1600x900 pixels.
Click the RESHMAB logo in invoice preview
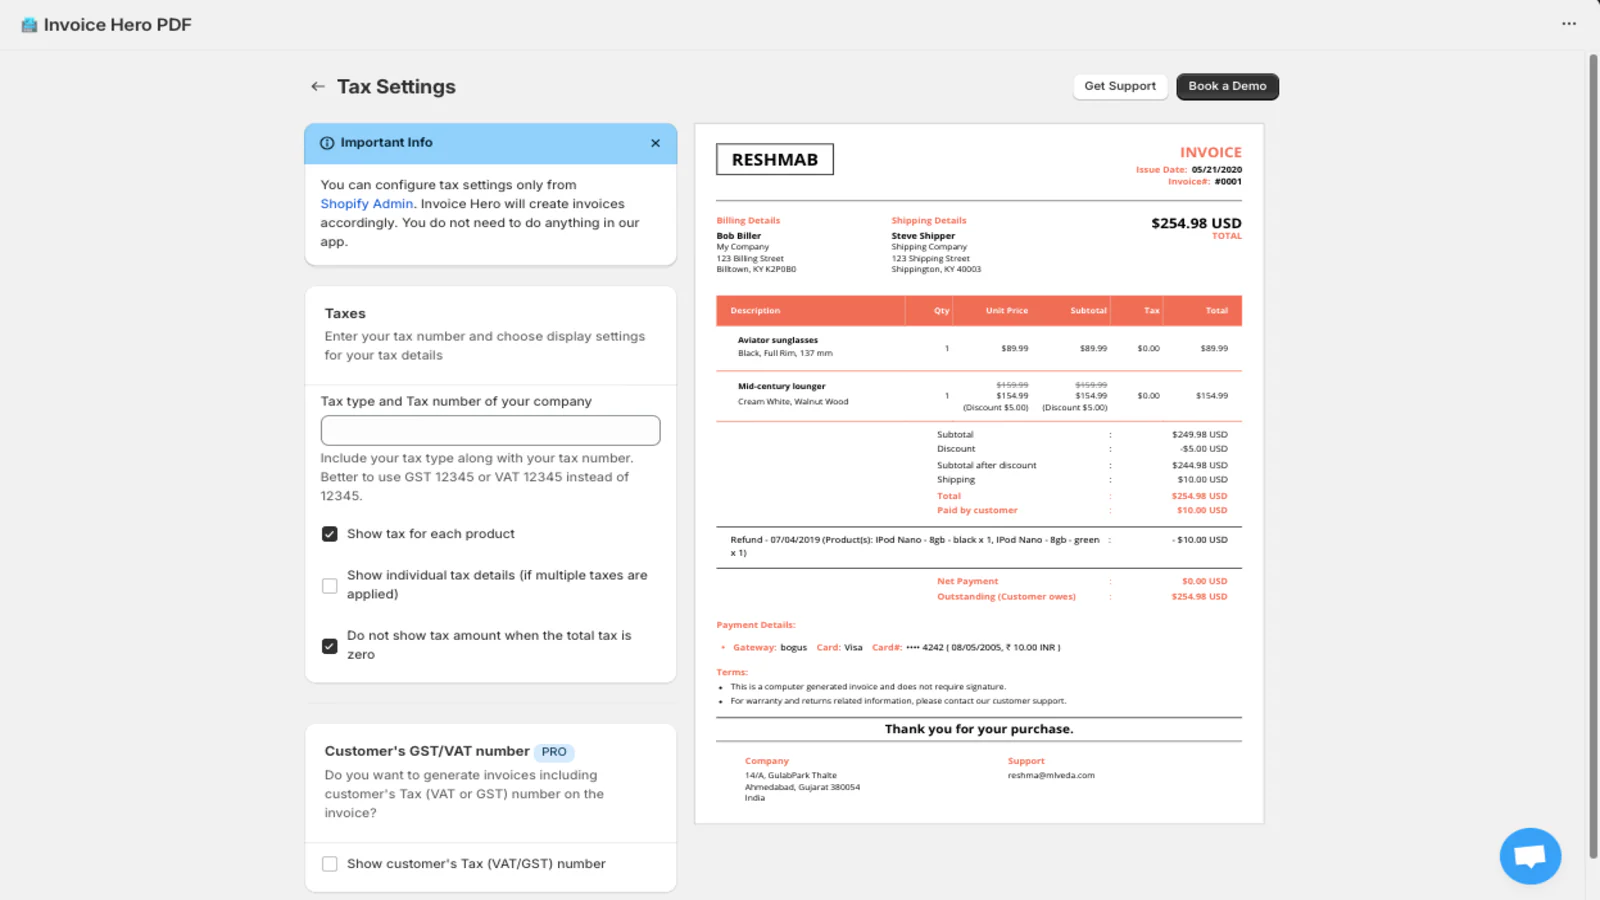[x=774, y=160]
